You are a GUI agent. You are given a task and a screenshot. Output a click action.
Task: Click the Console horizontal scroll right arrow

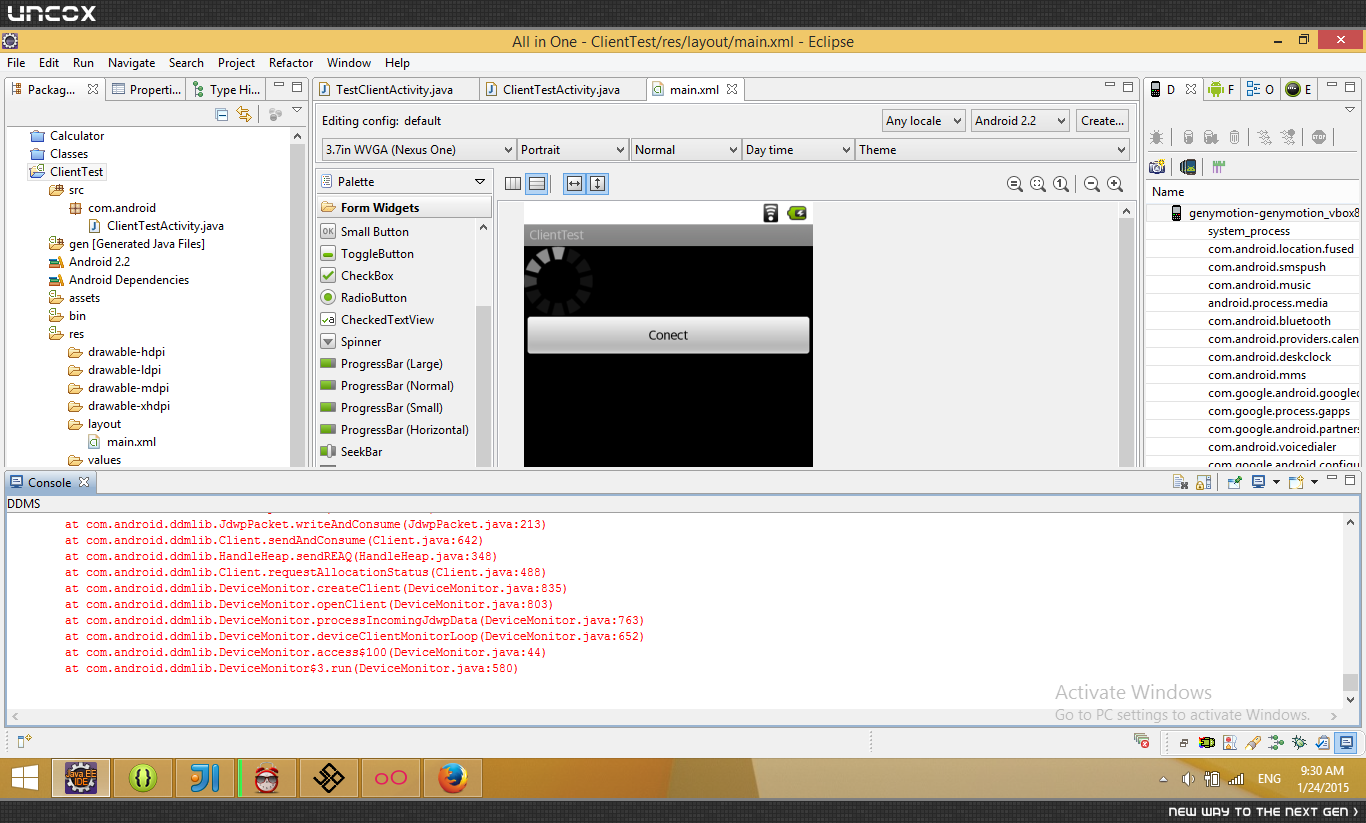point(1333,716)
